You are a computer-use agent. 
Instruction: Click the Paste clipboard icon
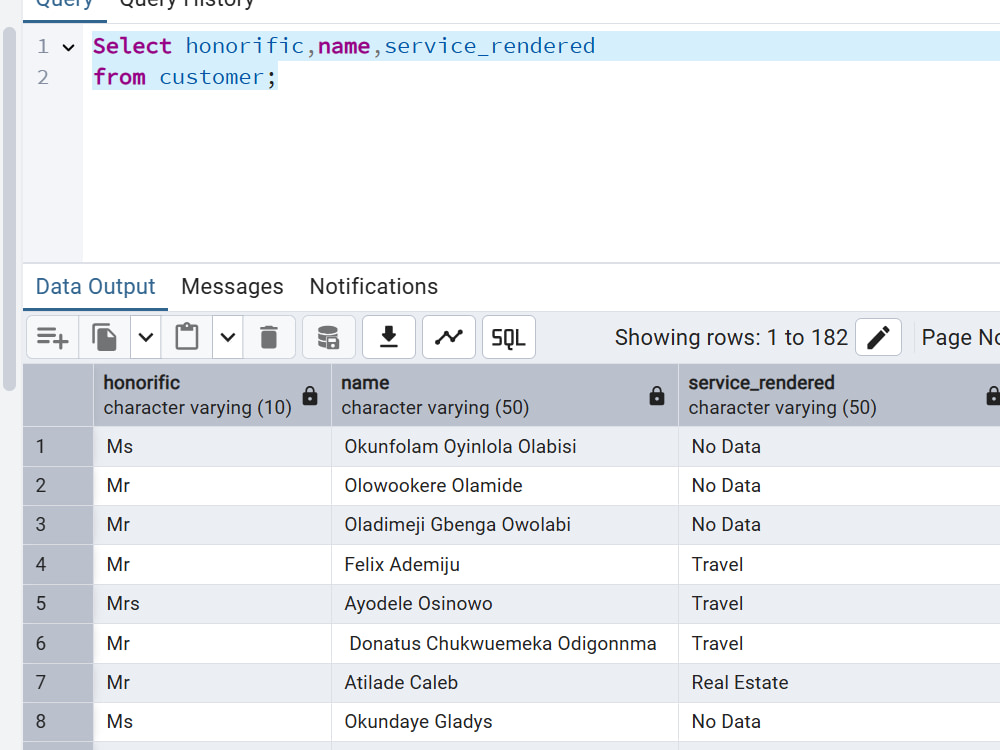pos(187,337)
